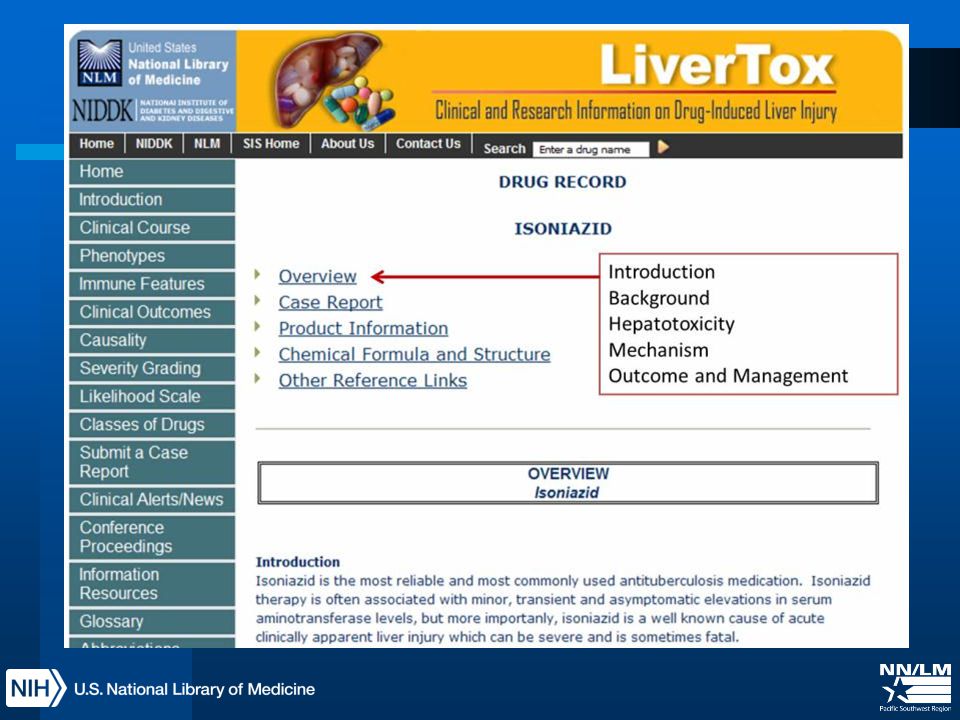
Task: Open the Case Report link
Action: [x=330, y=302]
